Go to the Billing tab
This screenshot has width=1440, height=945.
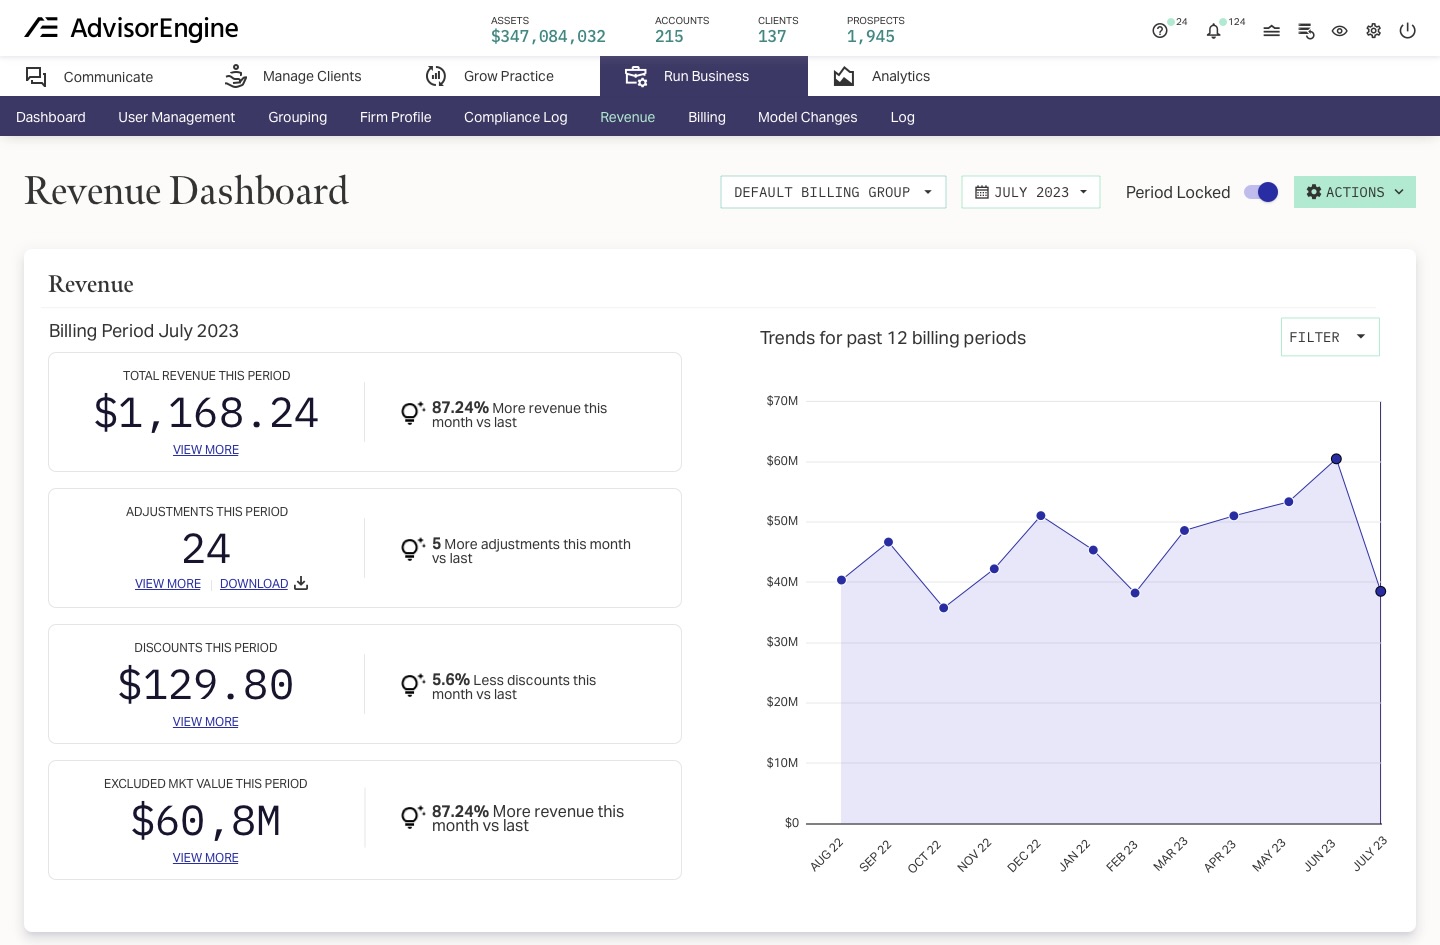click(707, 117)
